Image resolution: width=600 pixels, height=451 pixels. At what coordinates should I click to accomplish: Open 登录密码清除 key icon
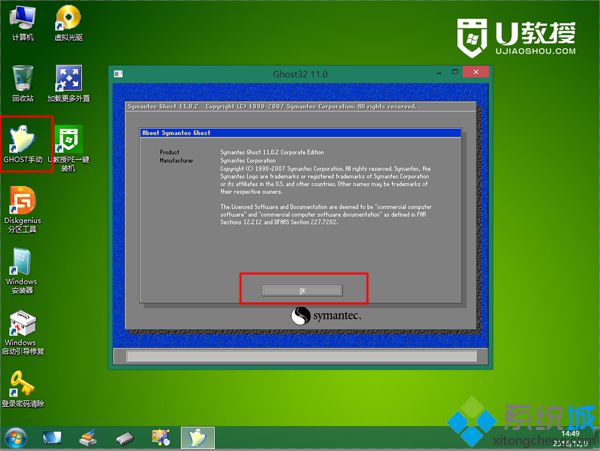tap(23, 389)
